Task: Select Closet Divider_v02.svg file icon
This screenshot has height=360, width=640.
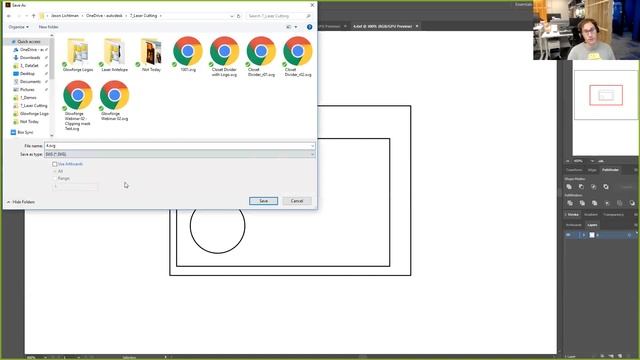Action: 298,51
